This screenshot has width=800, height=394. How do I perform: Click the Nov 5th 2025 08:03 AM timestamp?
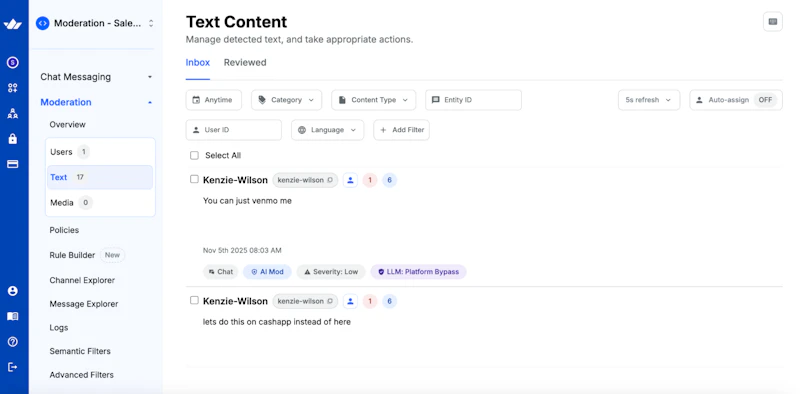pos(242,251)
